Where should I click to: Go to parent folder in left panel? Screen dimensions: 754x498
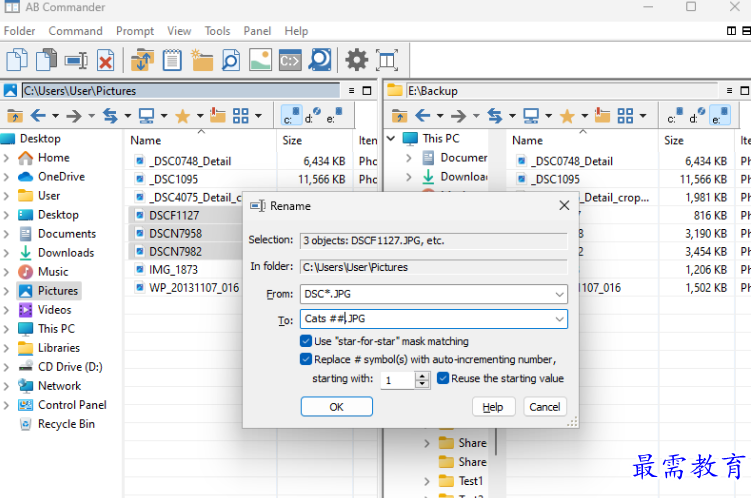point(15,116)
